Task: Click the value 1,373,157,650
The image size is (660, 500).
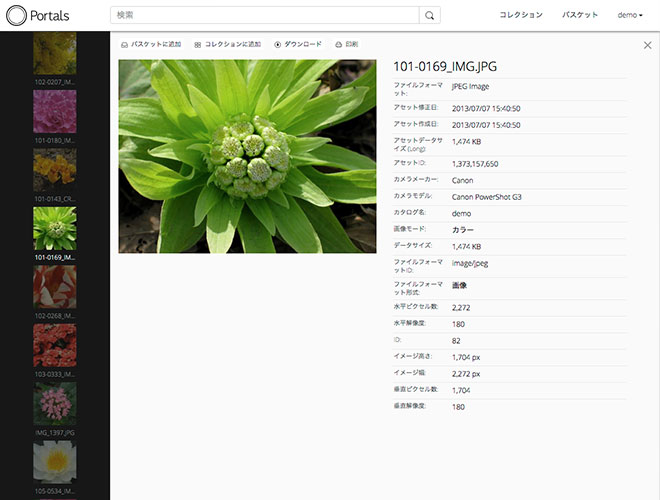Action: click(x=475, y=164)
